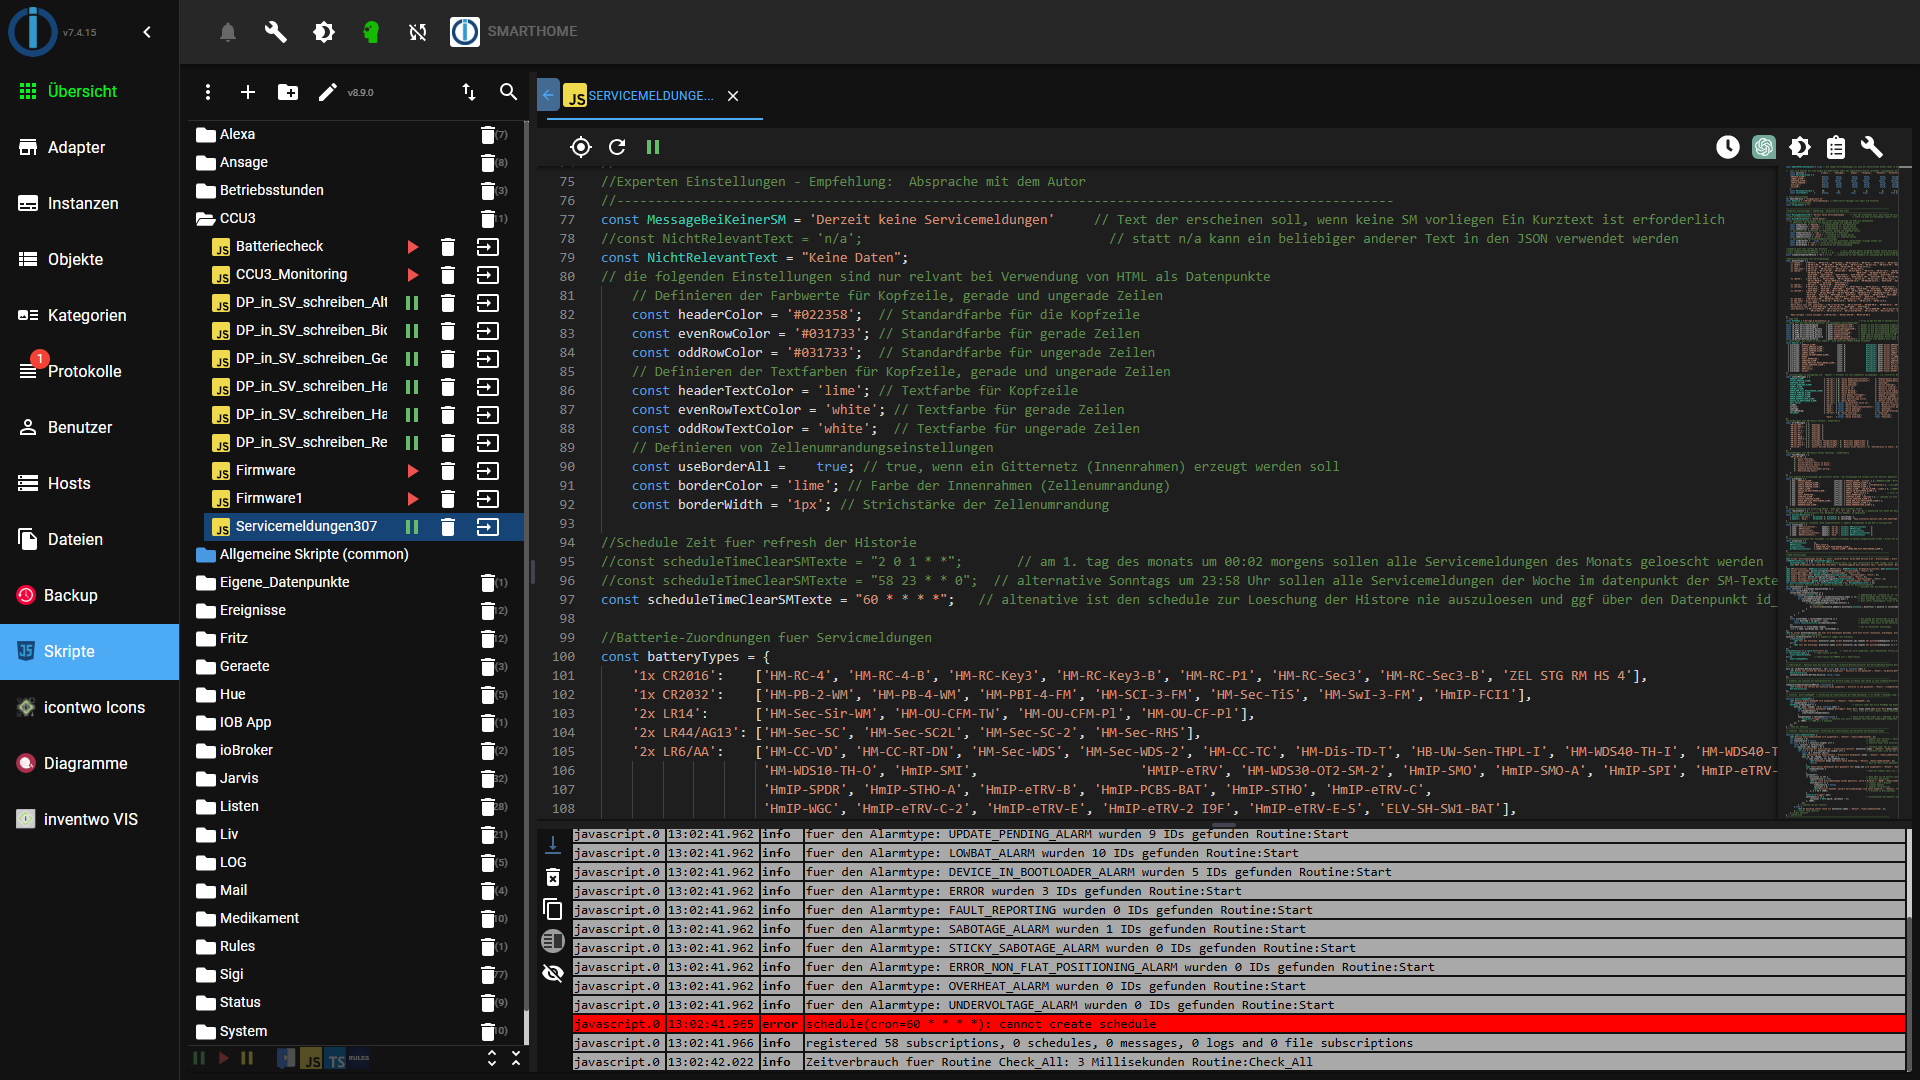Image resolution: width=1920 pixels, height=1080 pixels.
Task: Expand the Betriebsstunden folder
Action: 206,190
